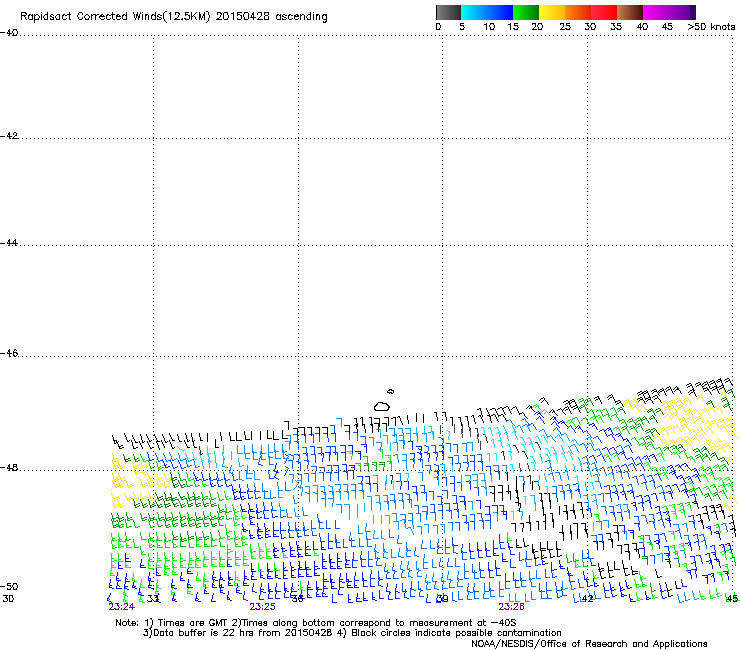Viewport: 740px width, 650px height.
Task: Click the 23:25 time marker
Action: click(x=262, y=607)
